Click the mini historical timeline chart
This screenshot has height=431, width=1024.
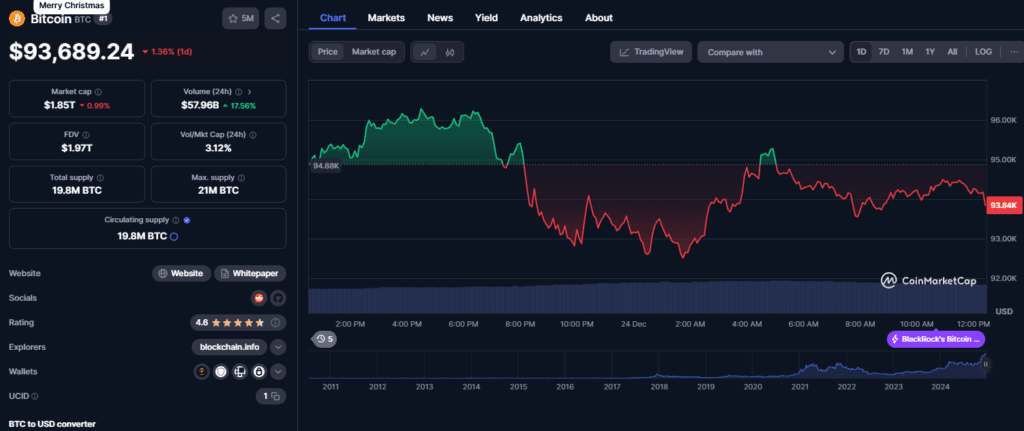coord(647,365)
